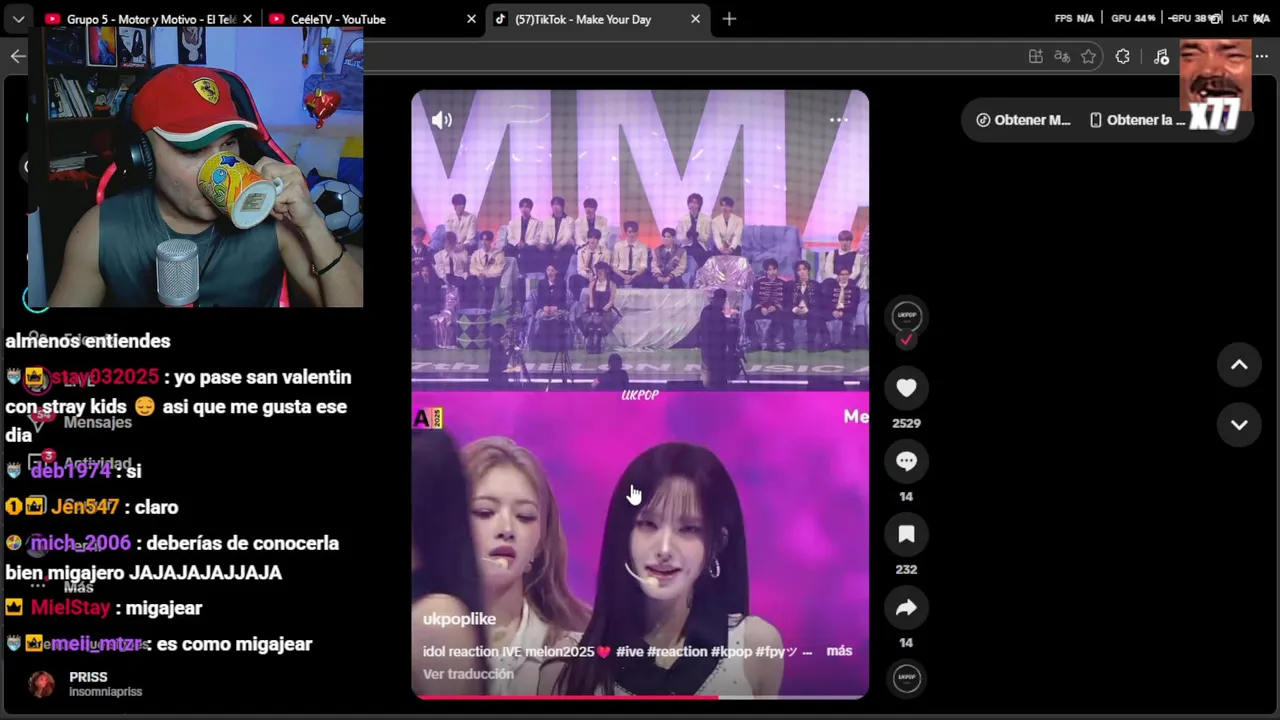The image size is (1280, 720).
Task: Open Actividad in the sidebar
Action: coord(97,464)
